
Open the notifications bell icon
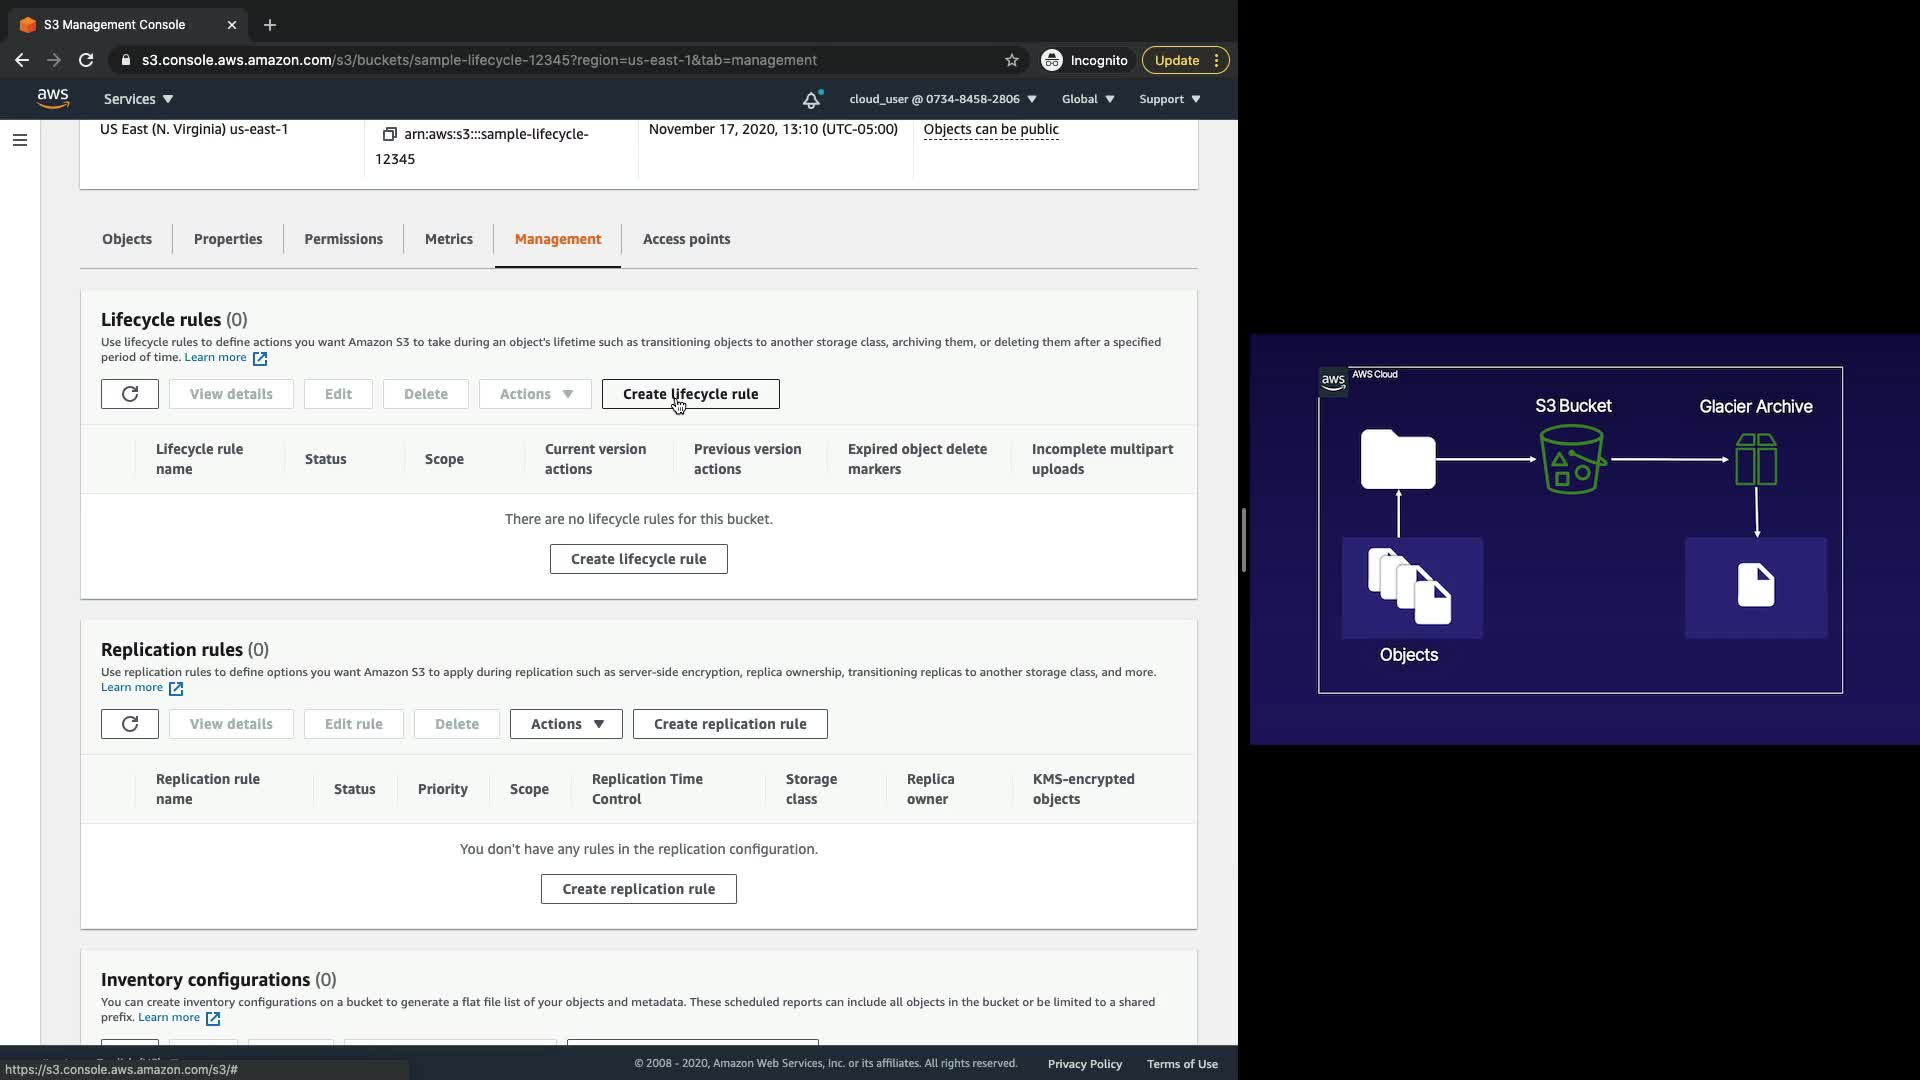pyautogui.click(x=811, y=99)
